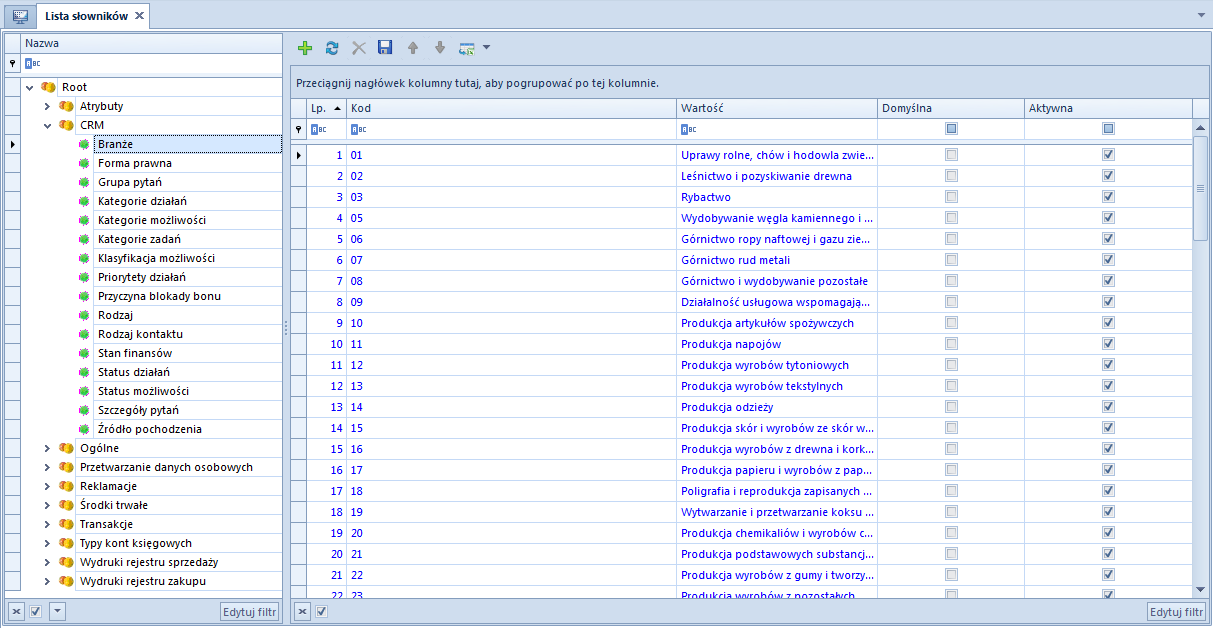Click the right-side Edytuj filtr button

pos(1176,612)
